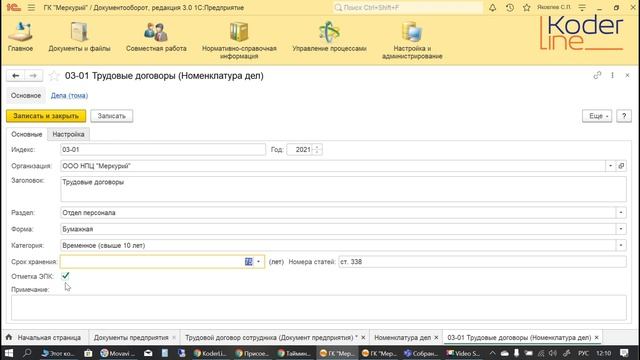Toggle the Отметка ЭПК checkbox

point(65,276)
